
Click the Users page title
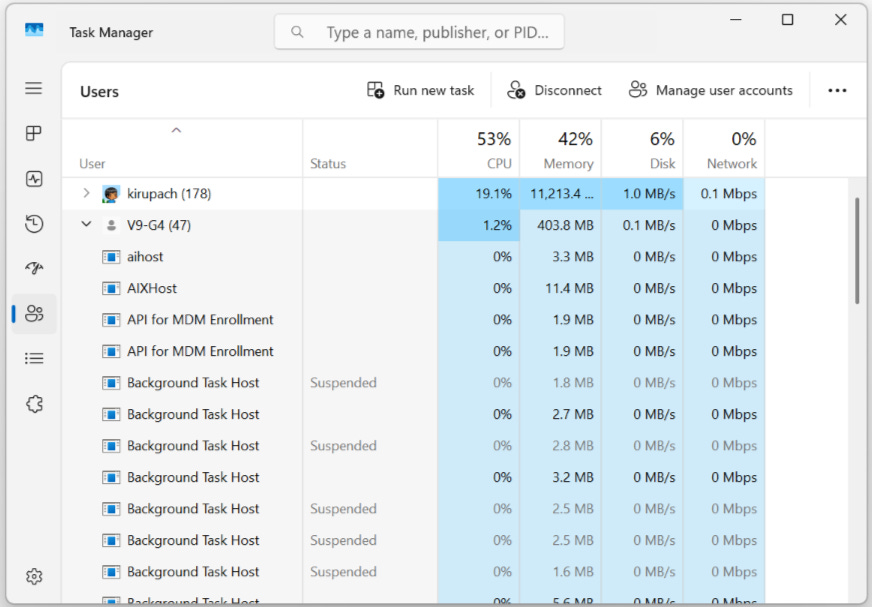100,92
